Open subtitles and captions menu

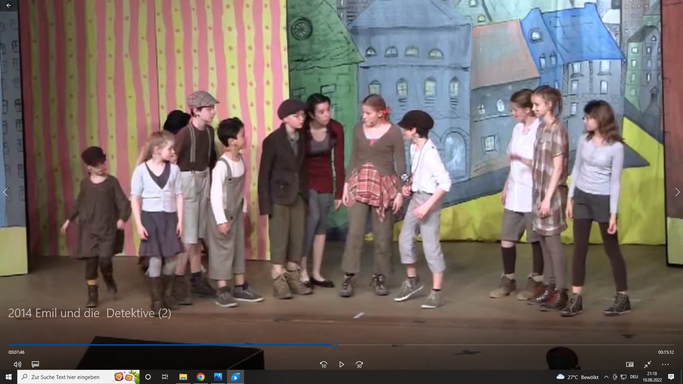tap(35, 364)
